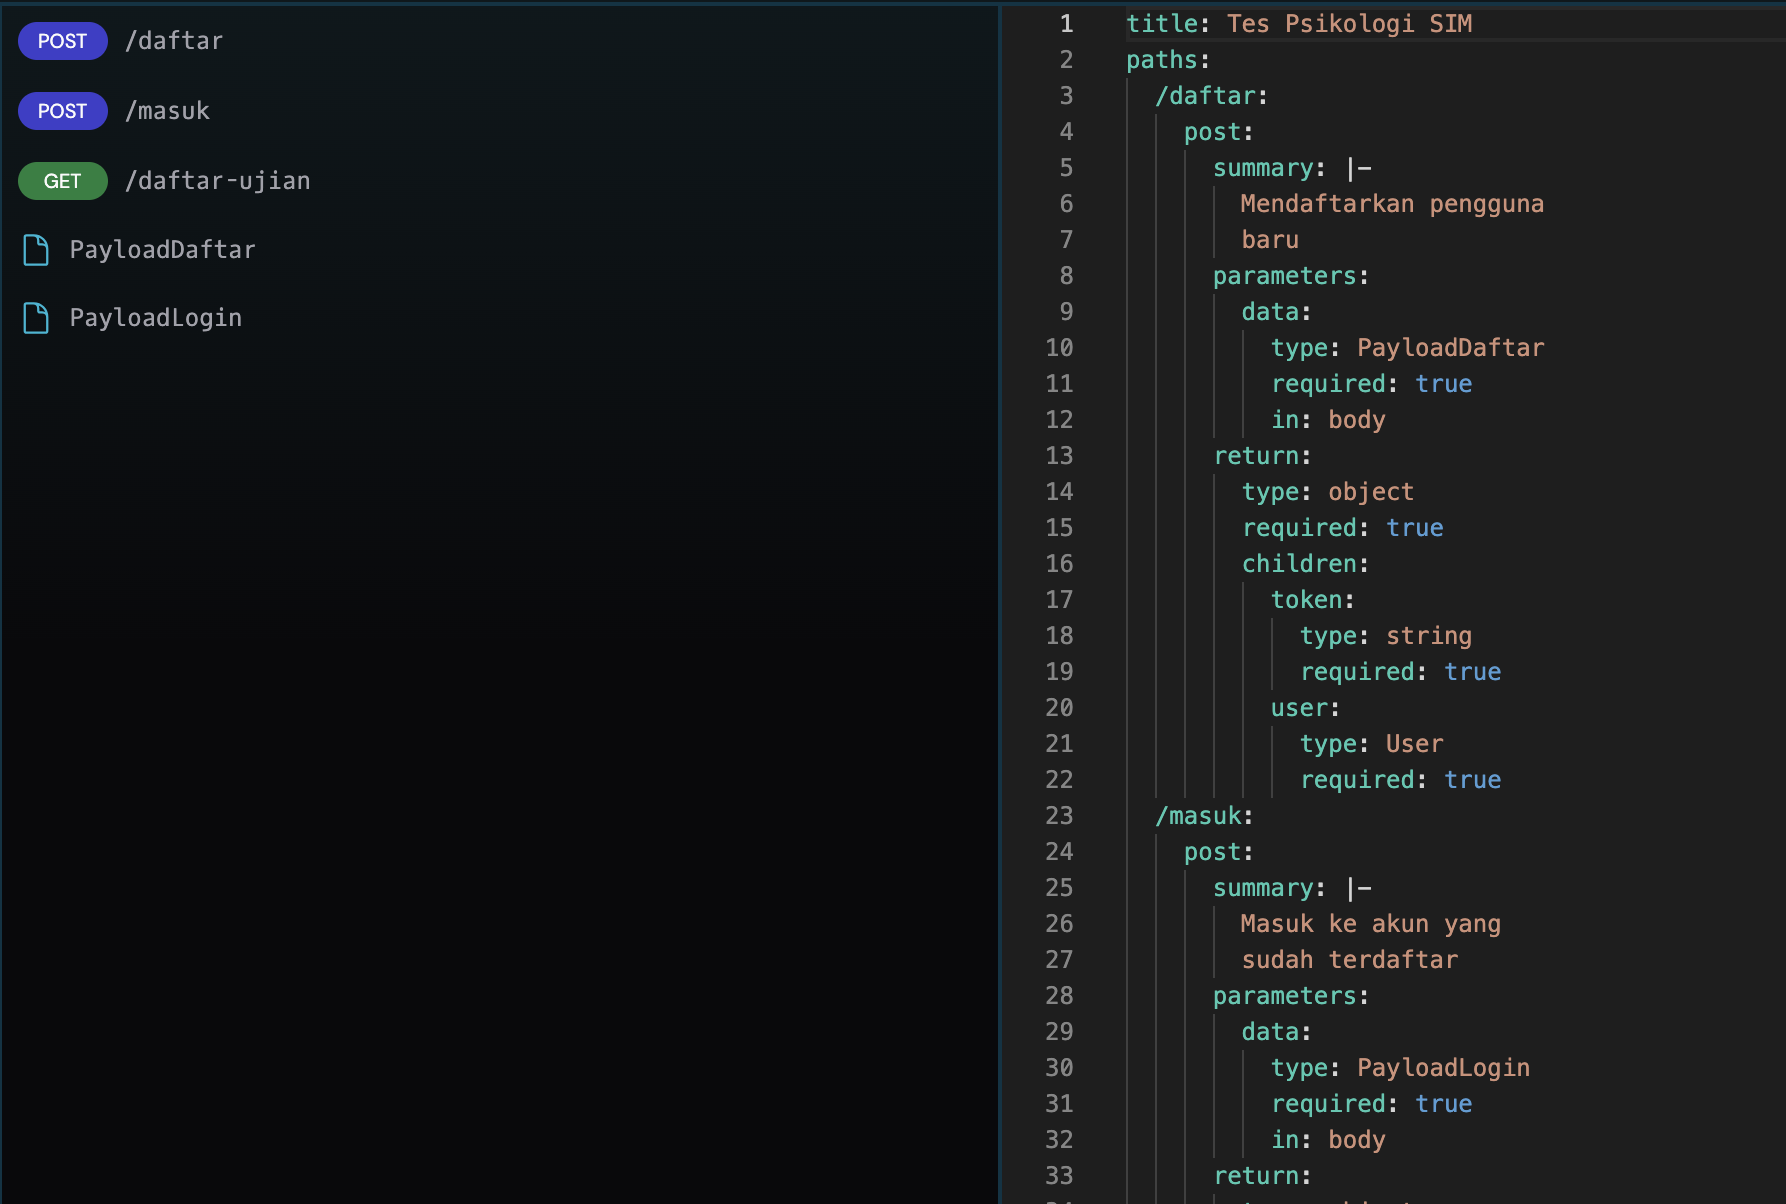Select the /daftar-ujian endpoint entry
Viewport: 1786px width, 1204px height.
(217, 181)
